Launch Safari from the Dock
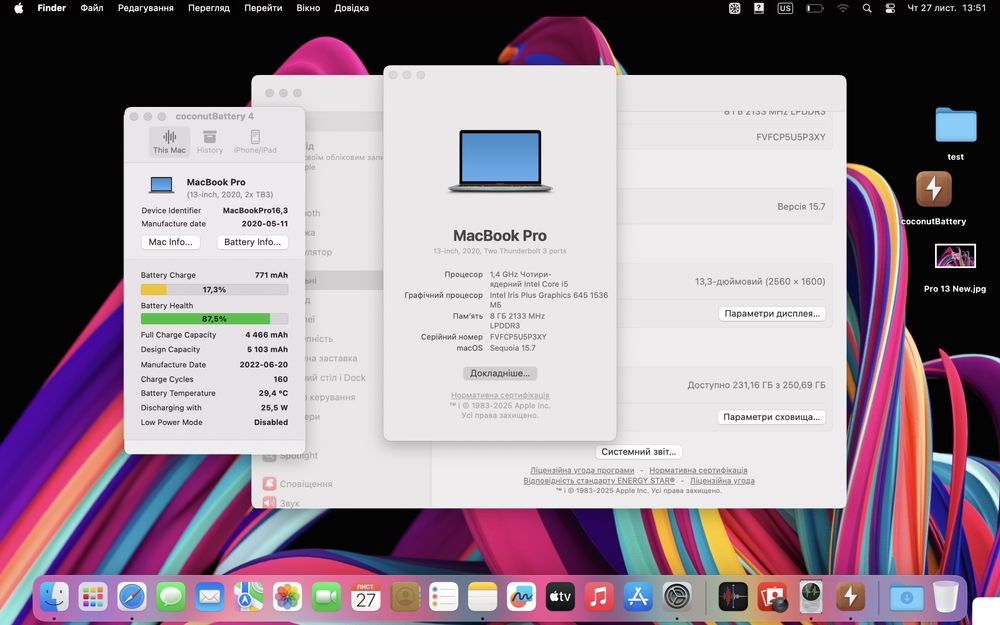 pyautogui.click(x=132, y=597)
